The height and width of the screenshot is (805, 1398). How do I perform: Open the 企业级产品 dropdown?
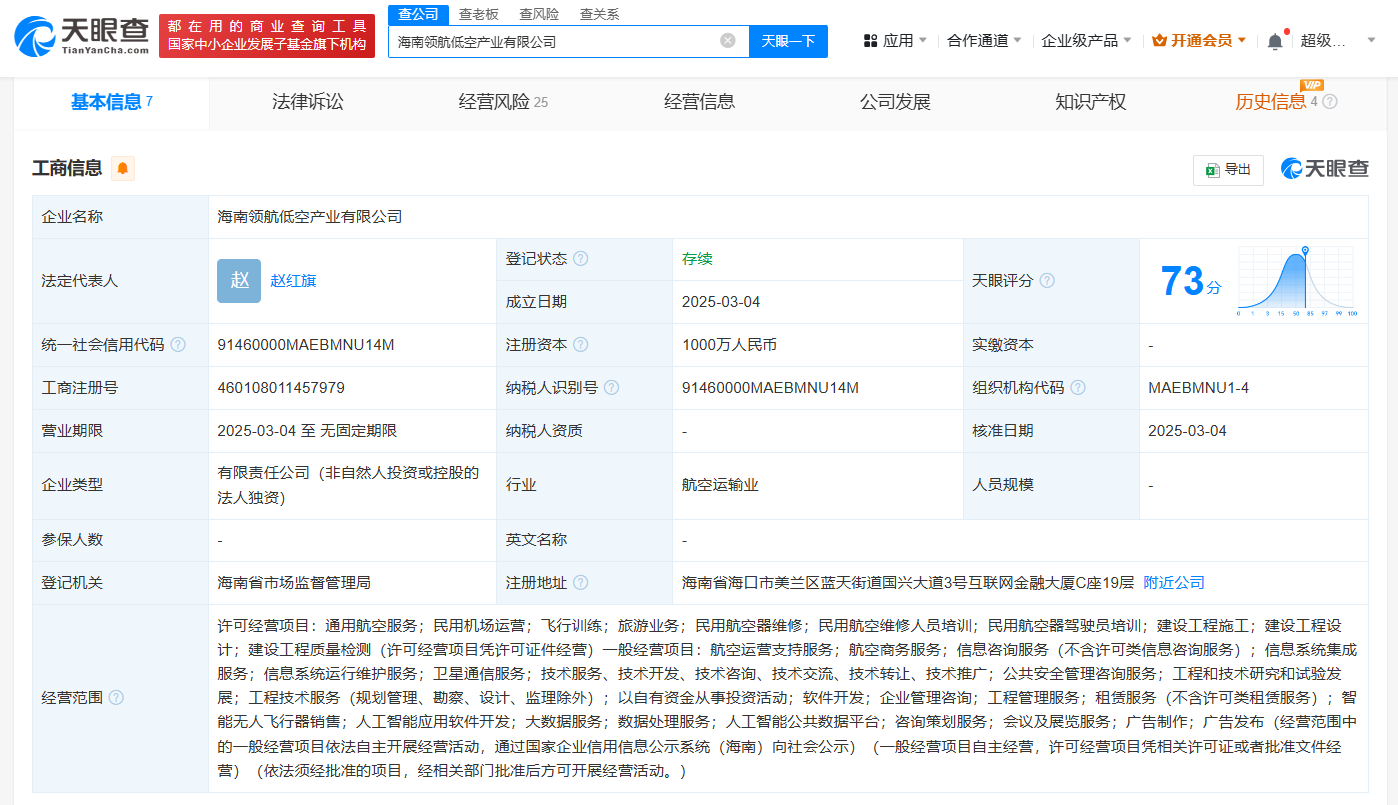1086,41
